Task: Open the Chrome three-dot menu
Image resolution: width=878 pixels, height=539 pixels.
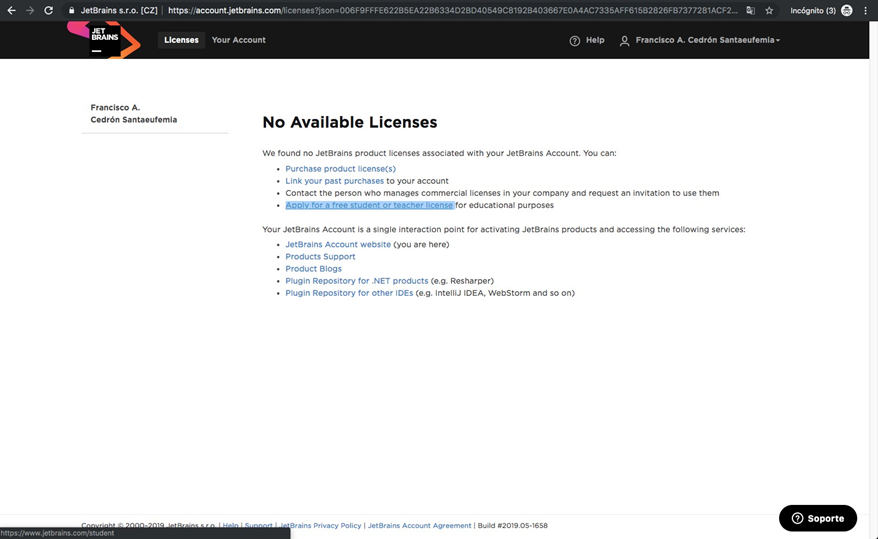Action: coord(865,11)
